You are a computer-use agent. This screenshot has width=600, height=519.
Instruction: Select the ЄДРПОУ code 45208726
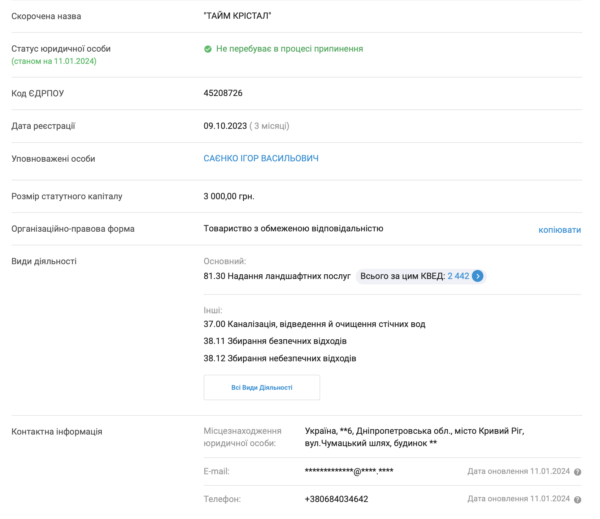point(223,92)
